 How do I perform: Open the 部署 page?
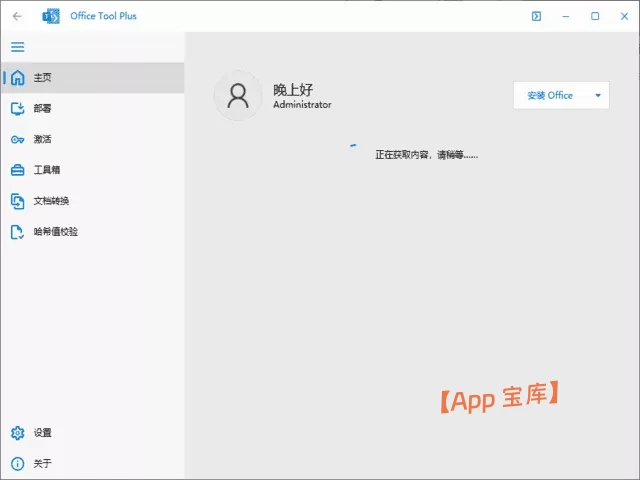(x=93, y=109)
